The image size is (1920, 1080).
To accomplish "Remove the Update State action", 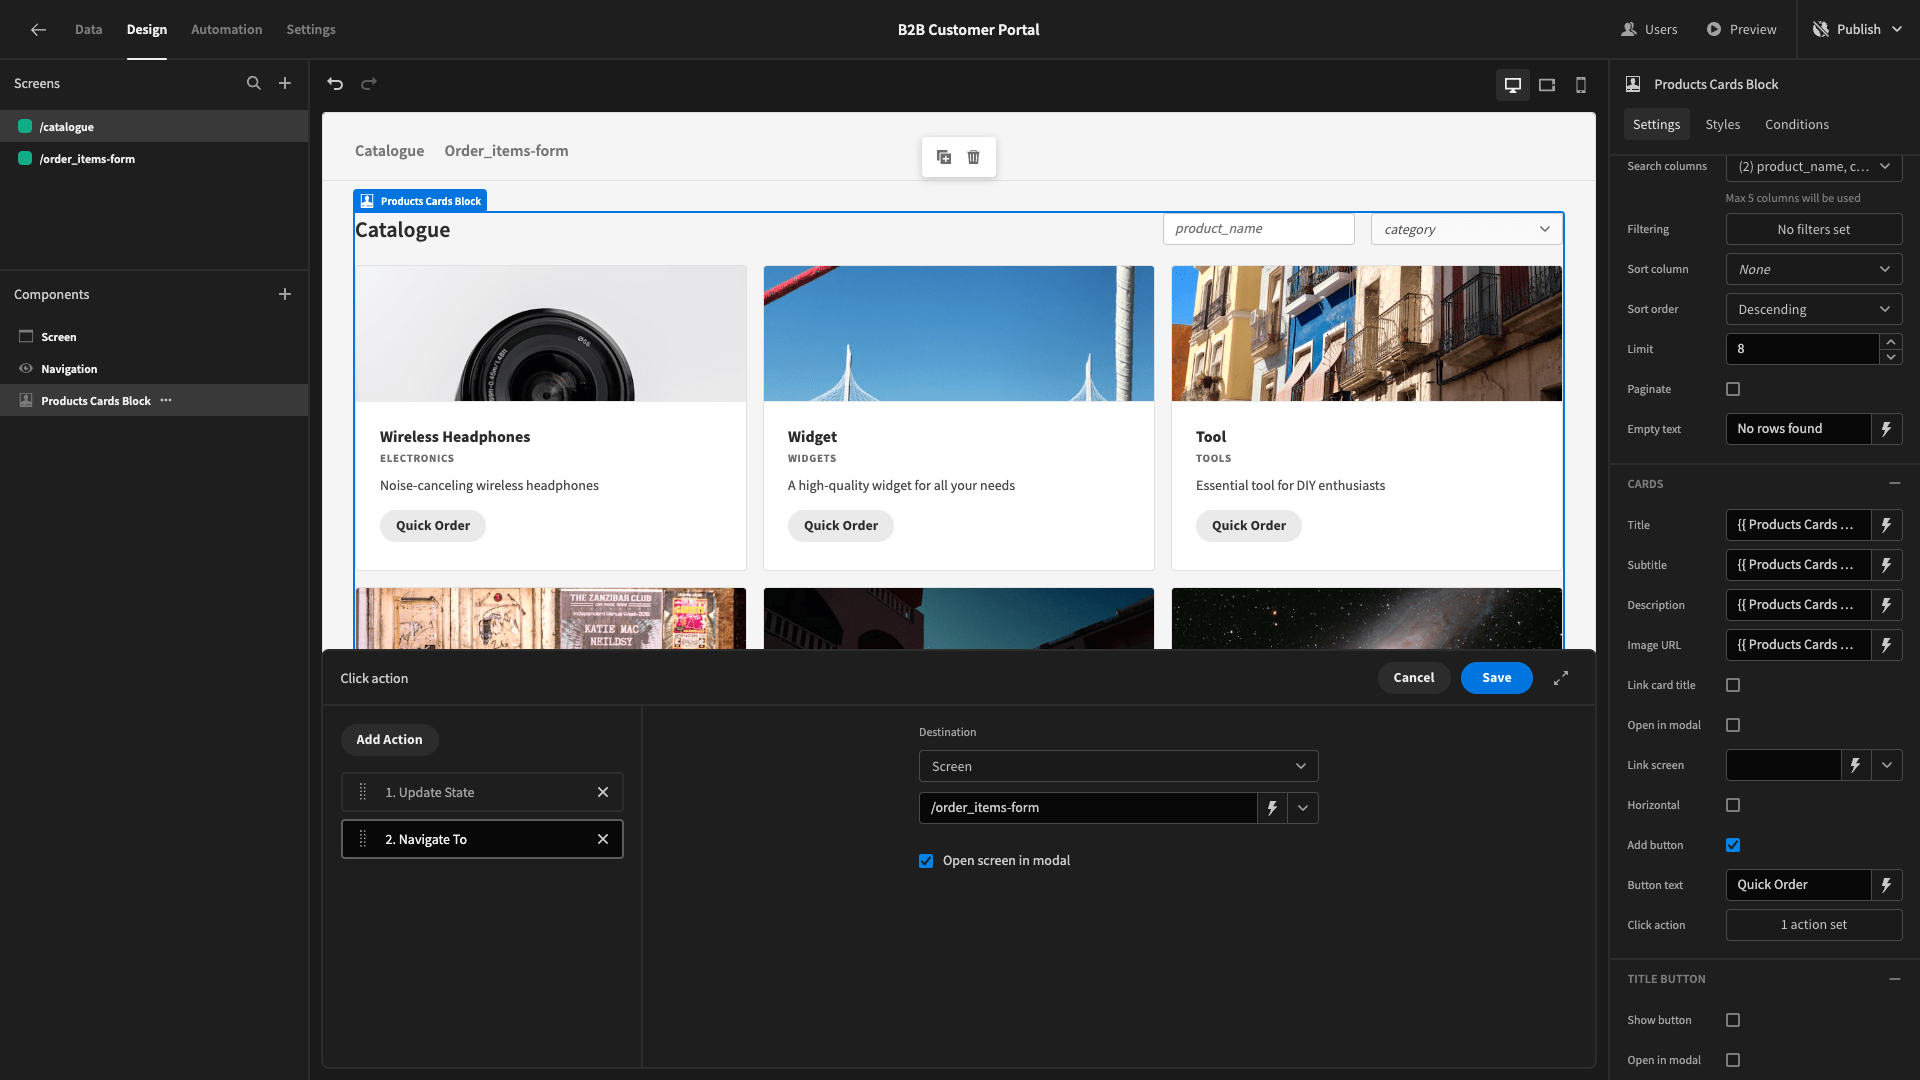I will (603, 792).
